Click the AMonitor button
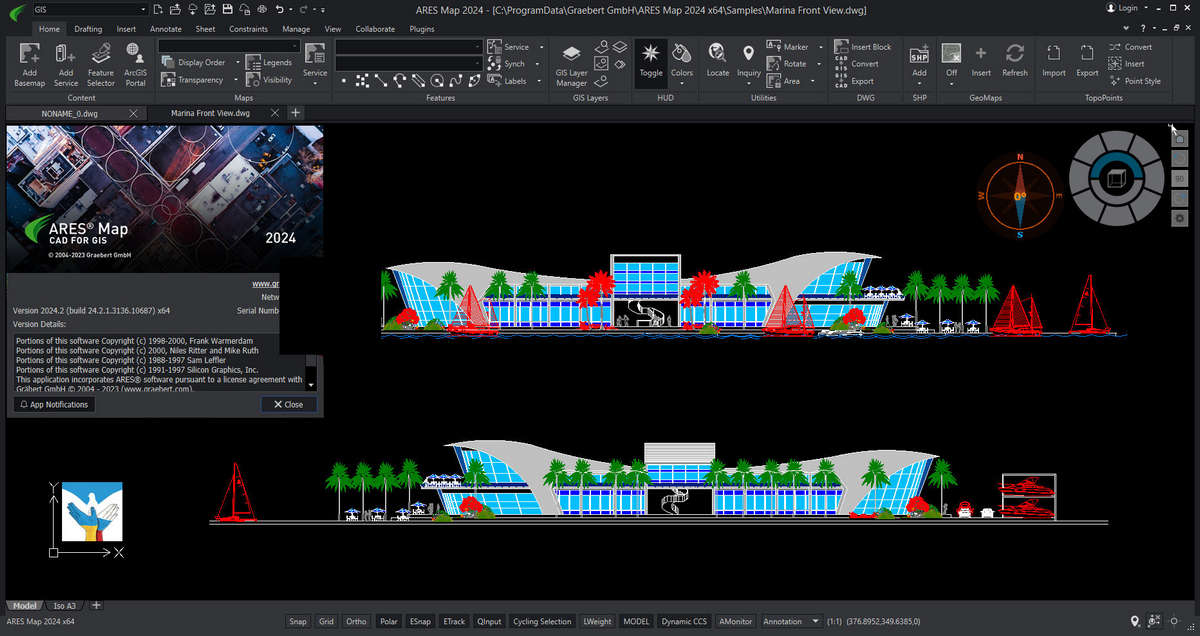Viewport: 1200px width, 636px height. [736, 621]
